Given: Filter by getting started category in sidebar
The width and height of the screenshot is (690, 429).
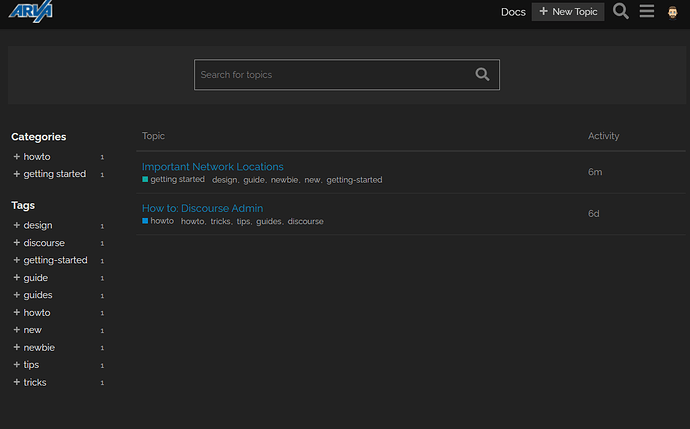Looking at the screenshot, I should tap(55, 174).
